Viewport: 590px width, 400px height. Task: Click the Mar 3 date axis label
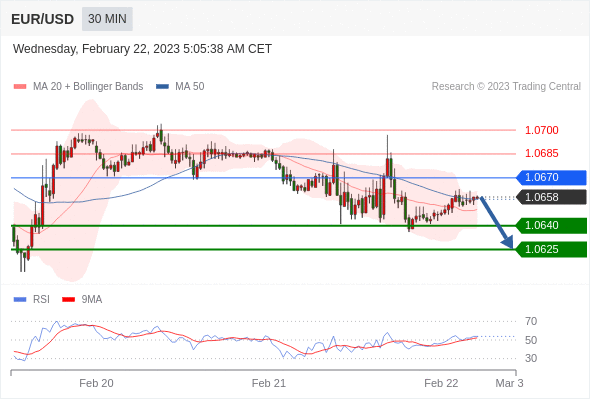[x=509, y=383]
